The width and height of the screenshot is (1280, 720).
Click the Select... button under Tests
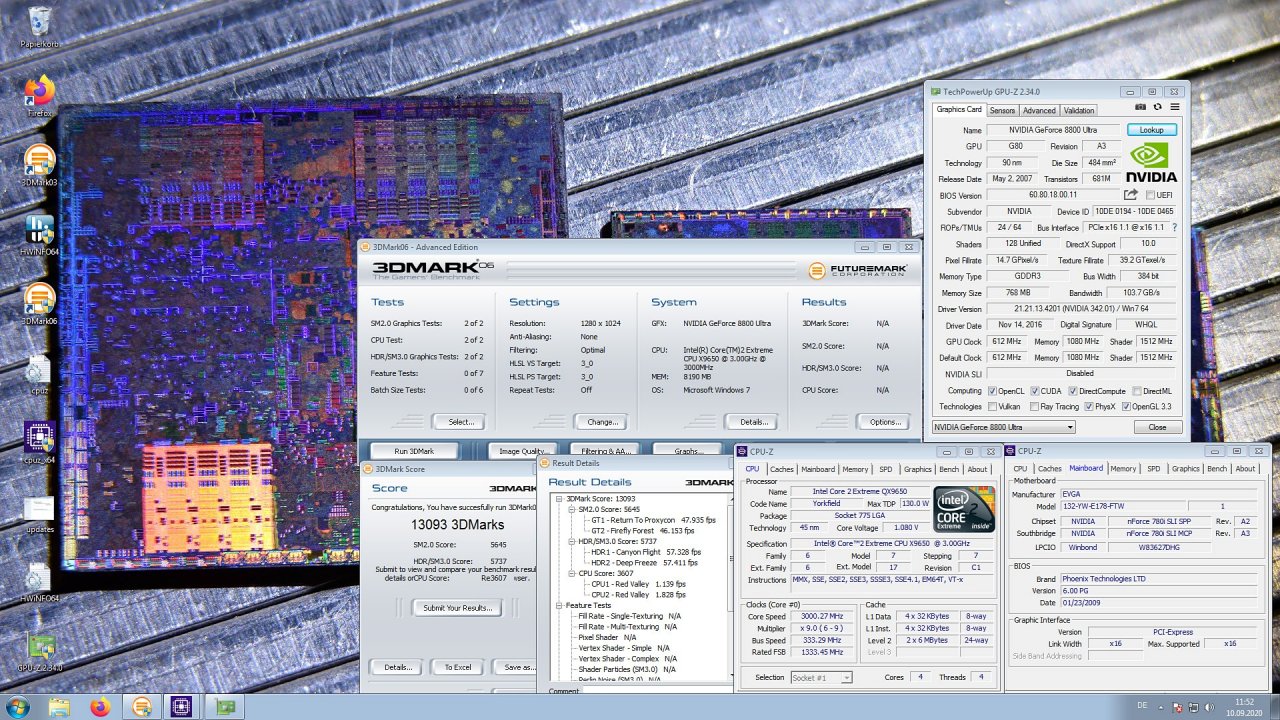(461, 422)
